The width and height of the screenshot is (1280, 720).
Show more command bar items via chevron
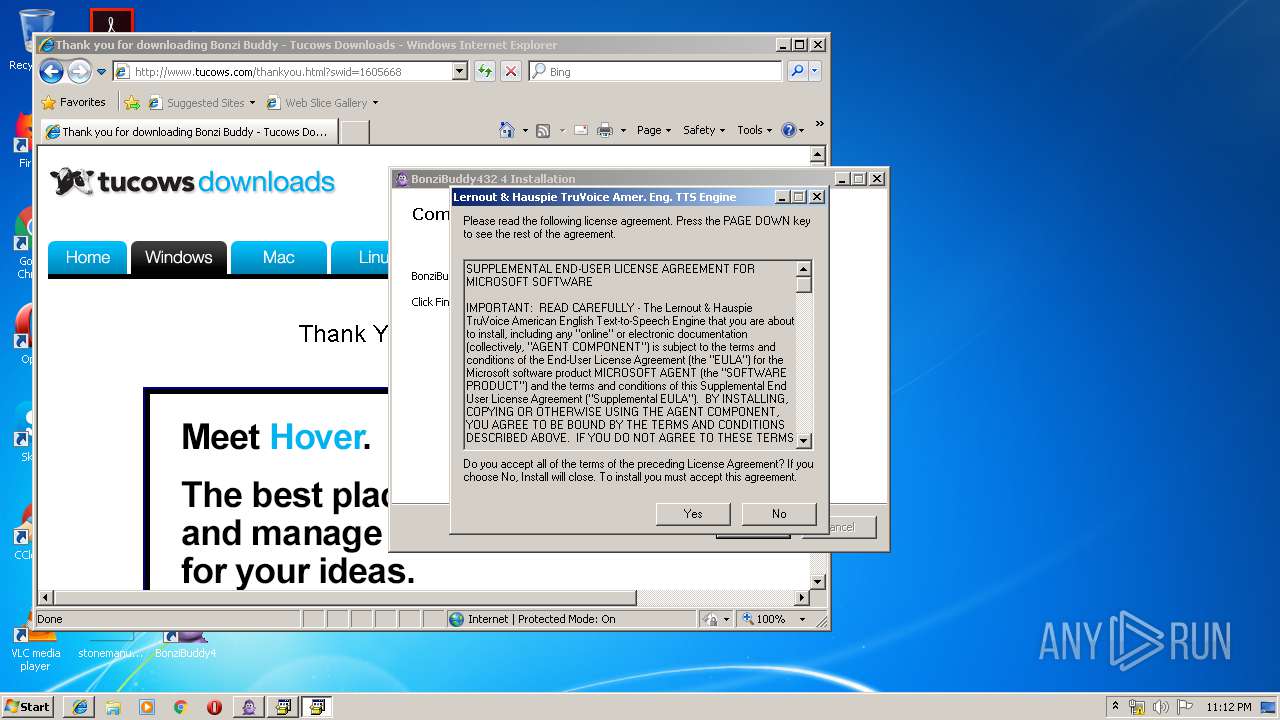click(x=819, y=124)
